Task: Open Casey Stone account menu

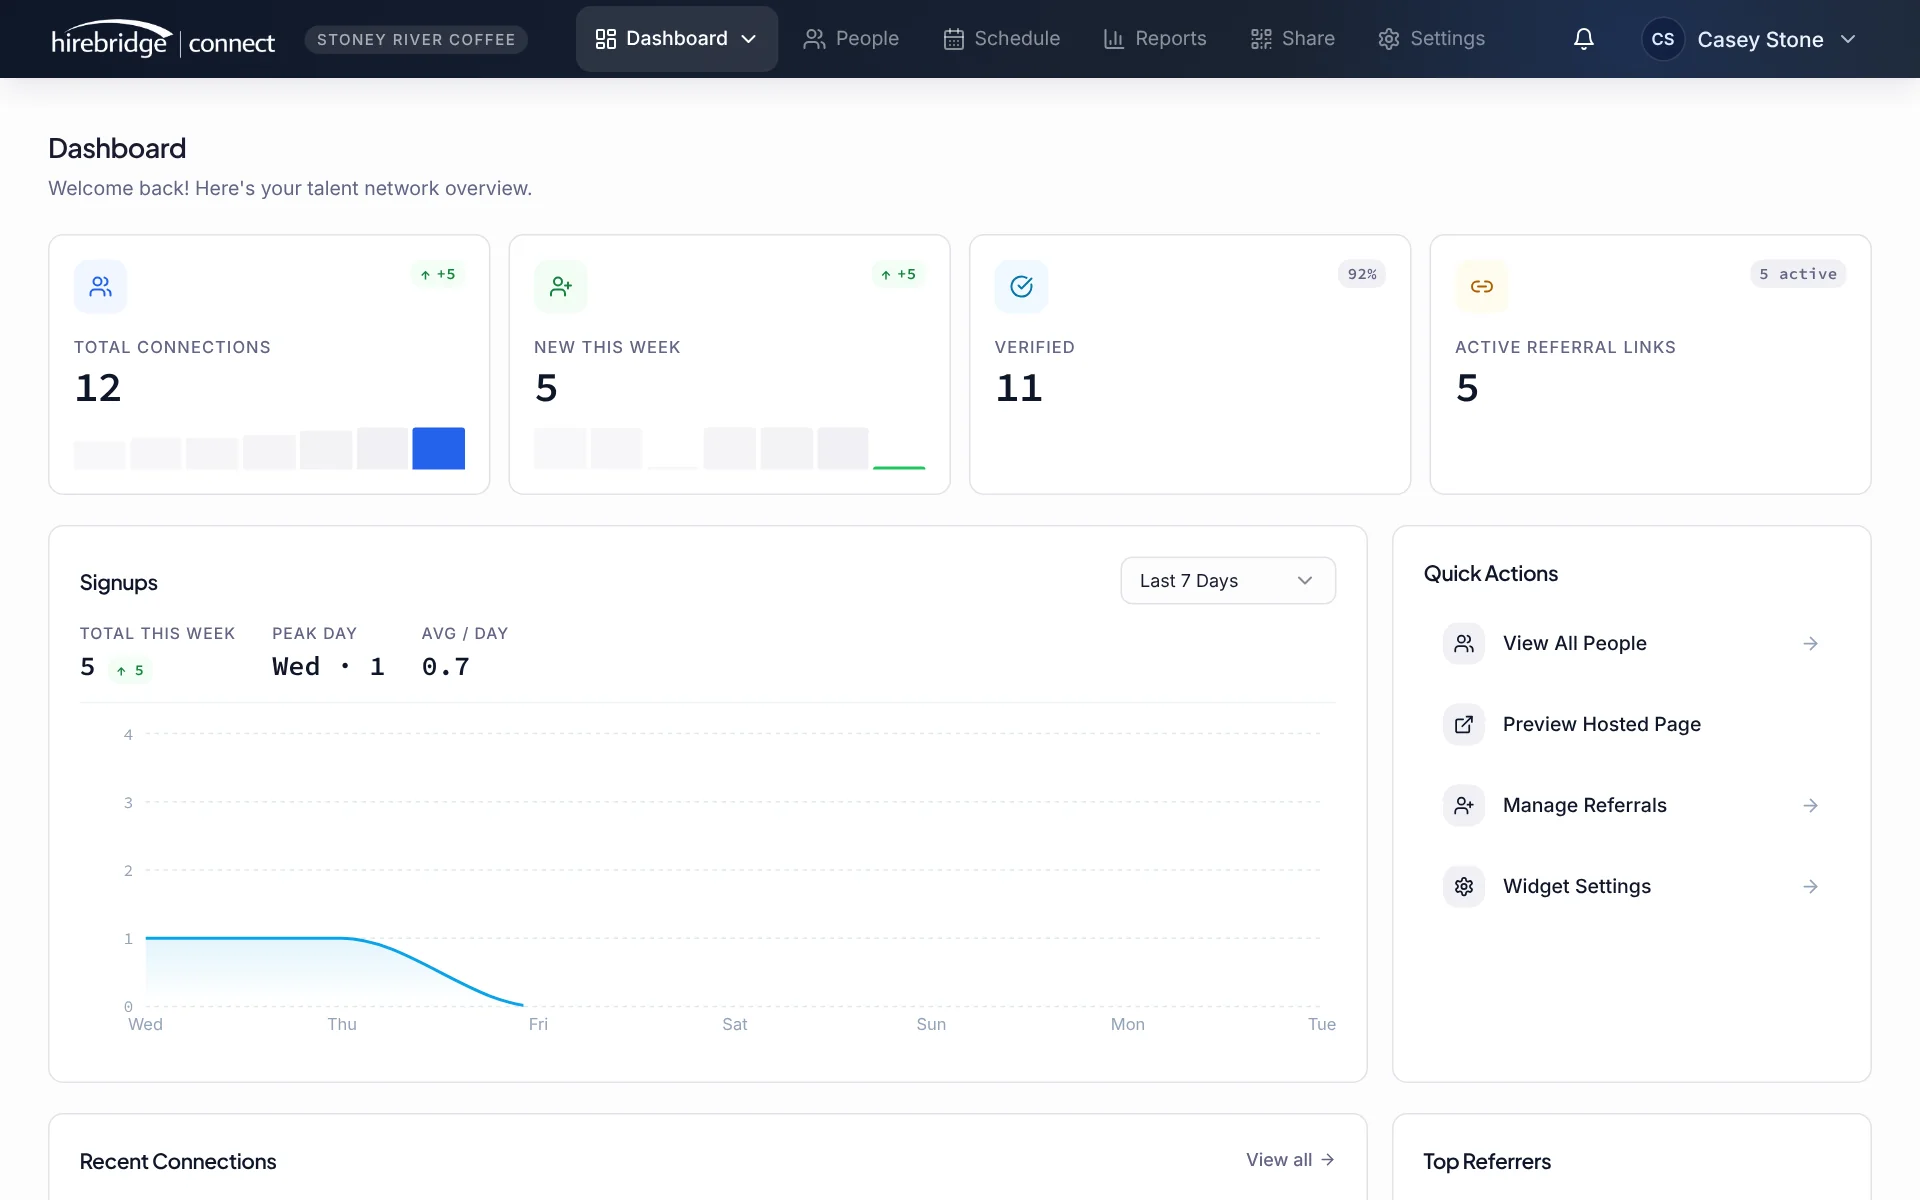Action: coord(1750,39)
